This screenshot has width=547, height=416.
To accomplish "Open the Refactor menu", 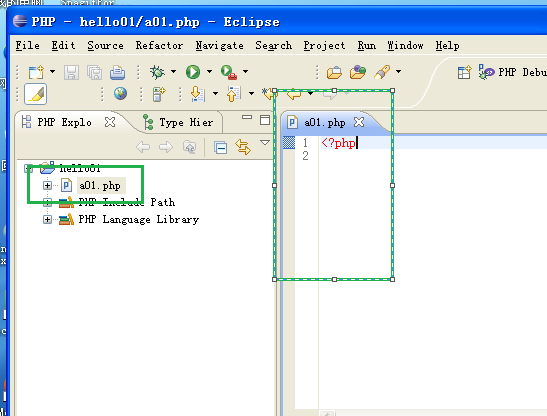I will click(159, 46).
